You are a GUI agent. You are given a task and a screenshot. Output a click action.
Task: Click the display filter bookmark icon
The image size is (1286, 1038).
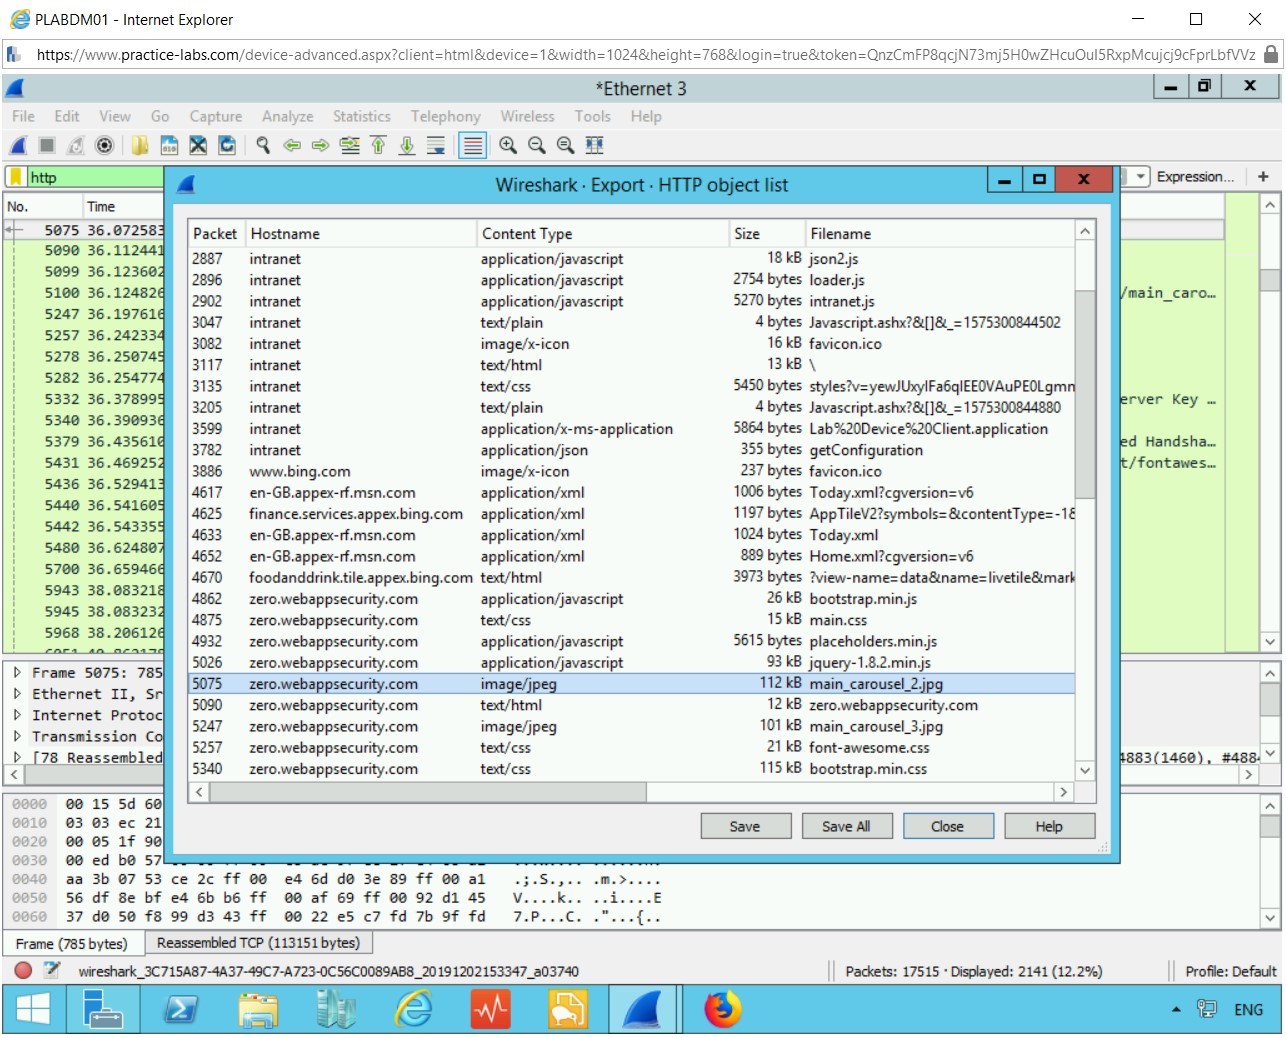click(x=16, y=177)
